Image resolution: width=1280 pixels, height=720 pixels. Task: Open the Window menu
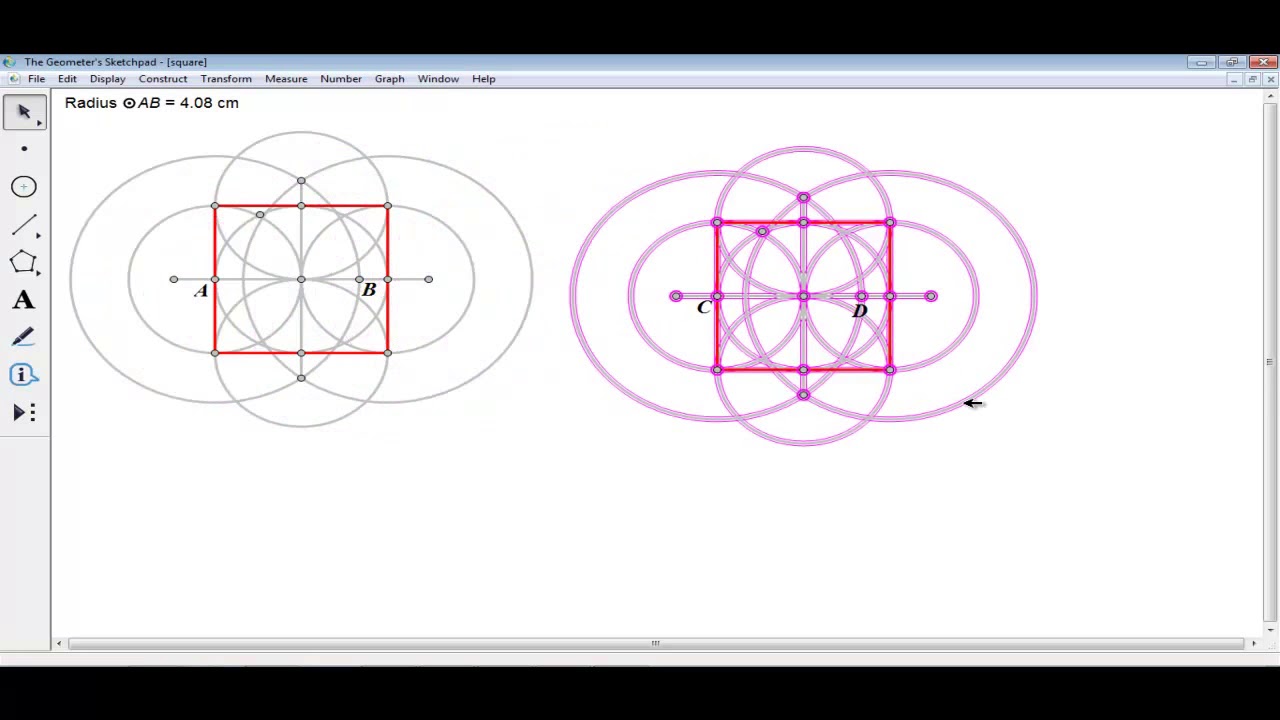(x=438, y=79)
